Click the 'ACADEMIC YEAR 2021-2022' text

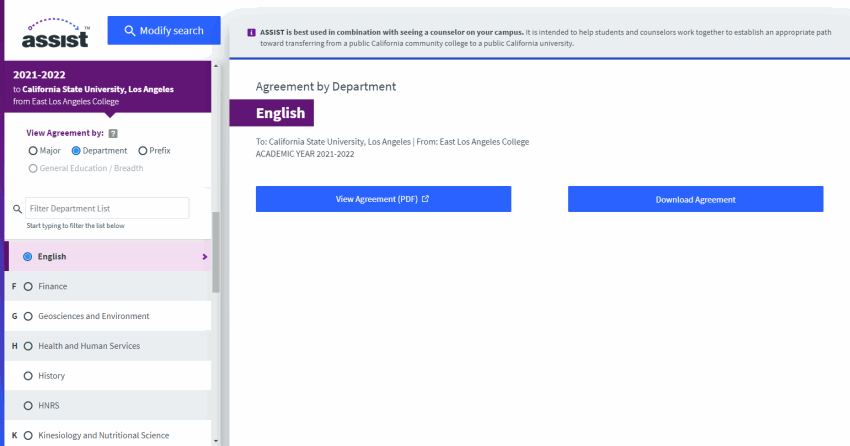[x=305, y=154]
